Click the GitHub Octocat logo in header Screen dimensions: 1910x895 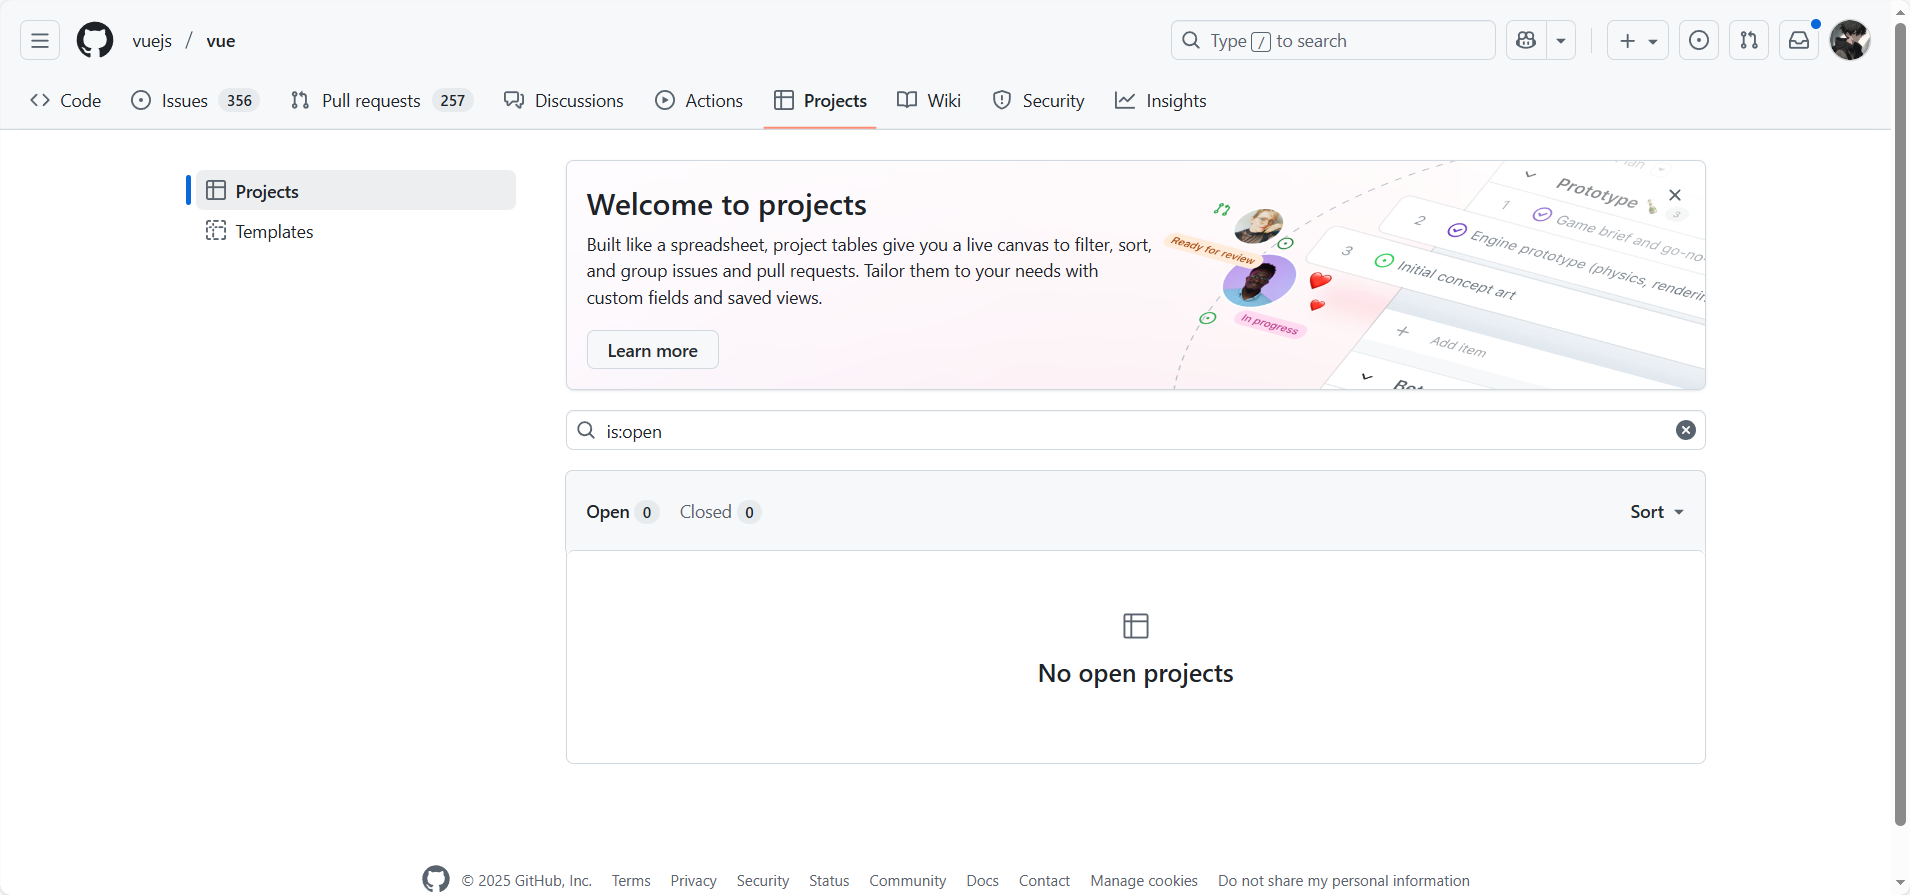[x=95, y=41]
